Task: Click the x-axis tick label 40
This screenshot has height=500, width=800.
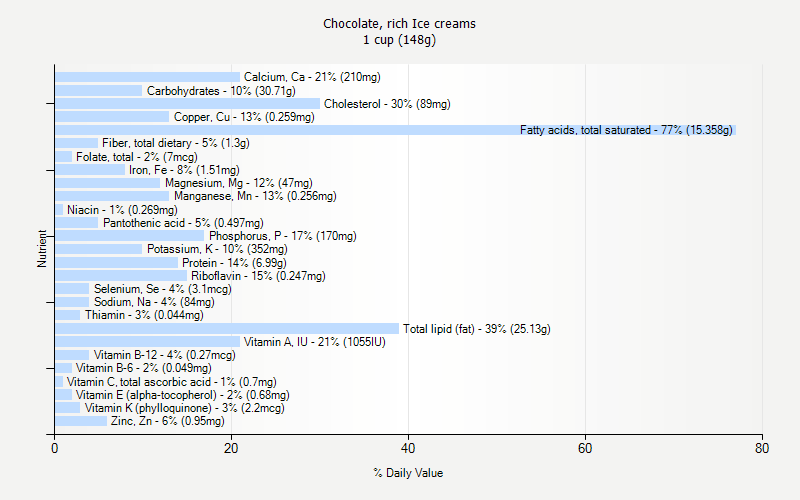Action: pyautogui.click(x=408, y=449)
